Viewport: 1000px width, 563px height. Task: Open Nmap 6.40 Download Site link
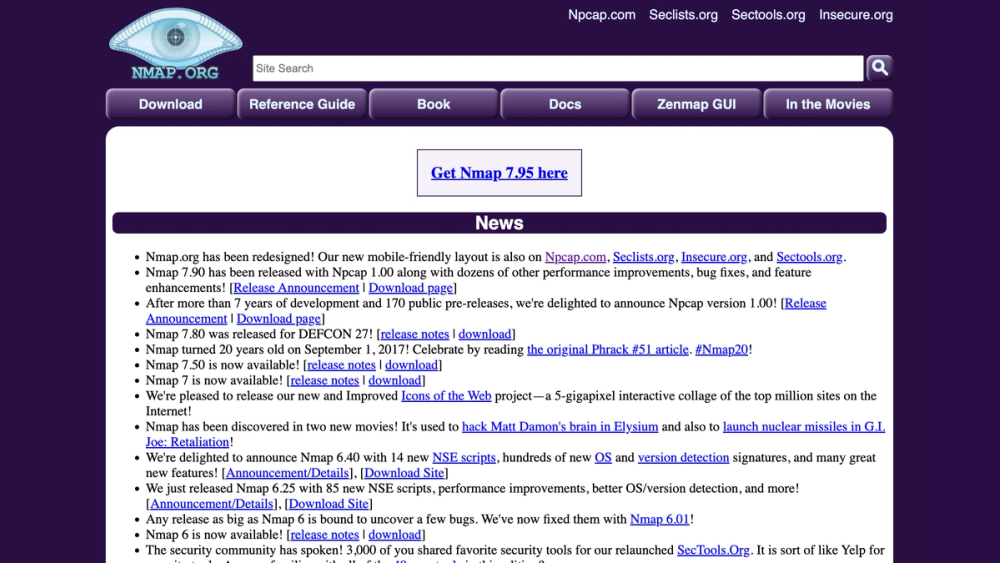pyautogui.click(x=404, y=473)
